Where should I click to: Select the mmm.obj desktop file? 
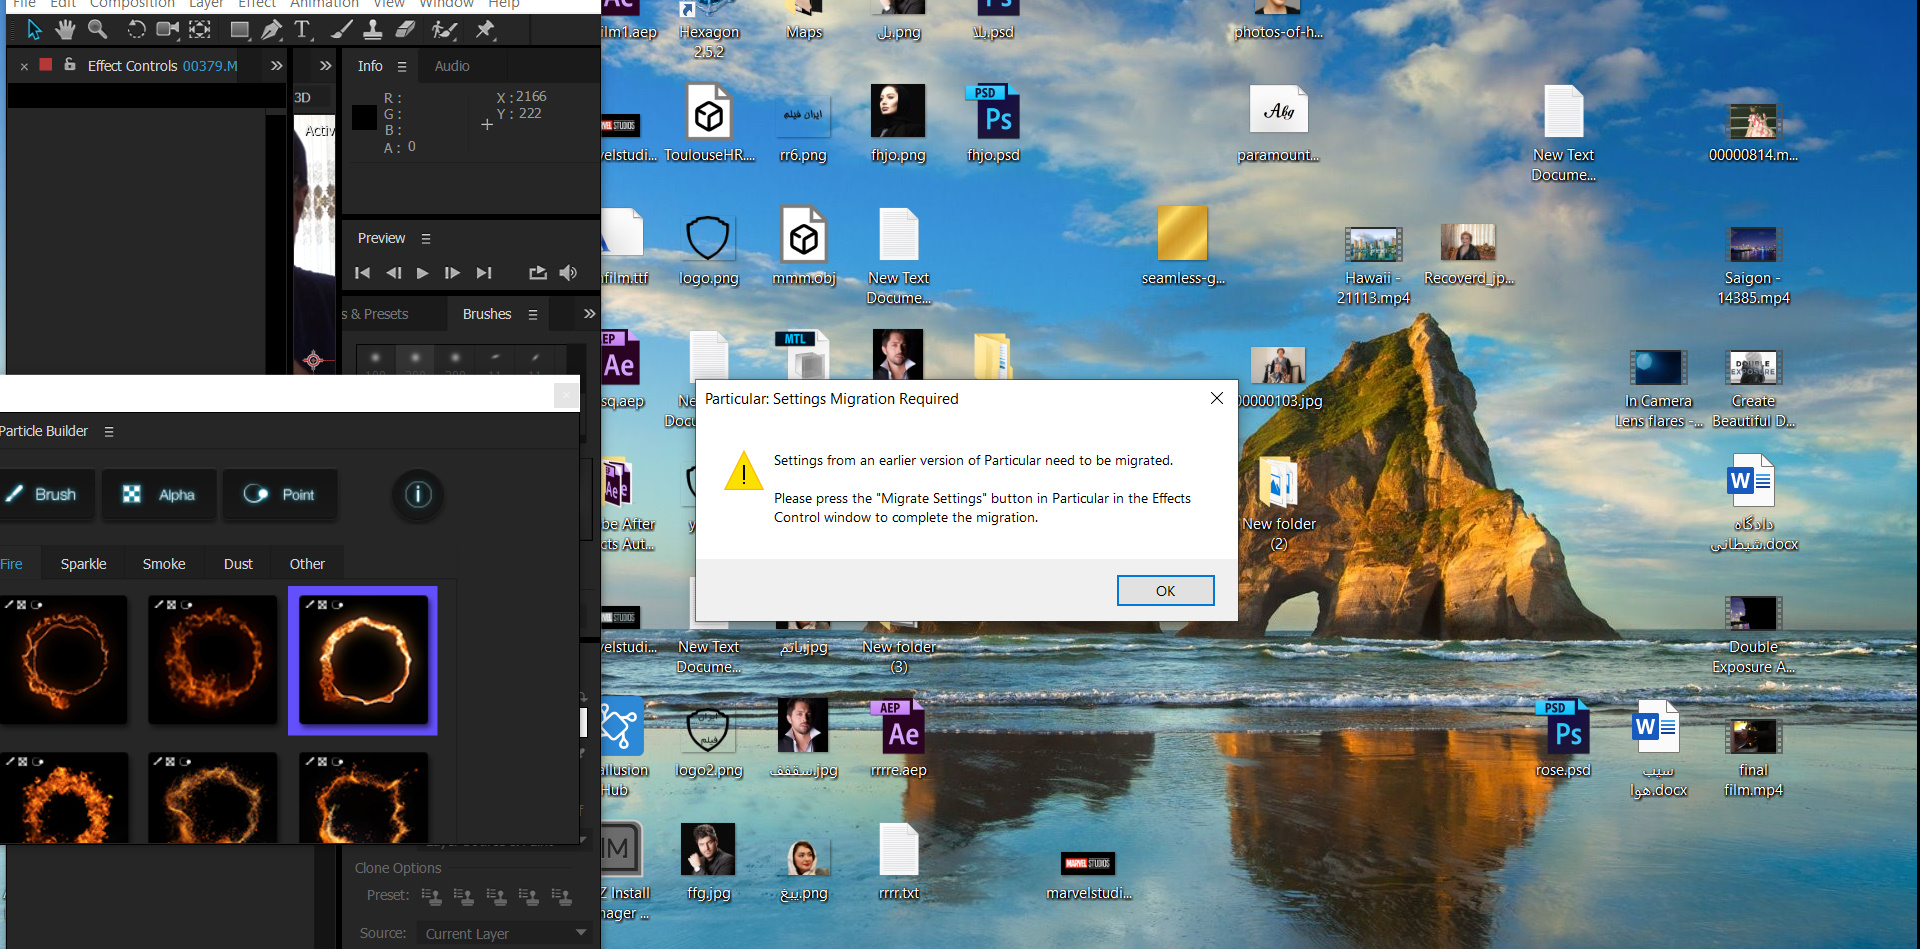[x=804, y=247]
